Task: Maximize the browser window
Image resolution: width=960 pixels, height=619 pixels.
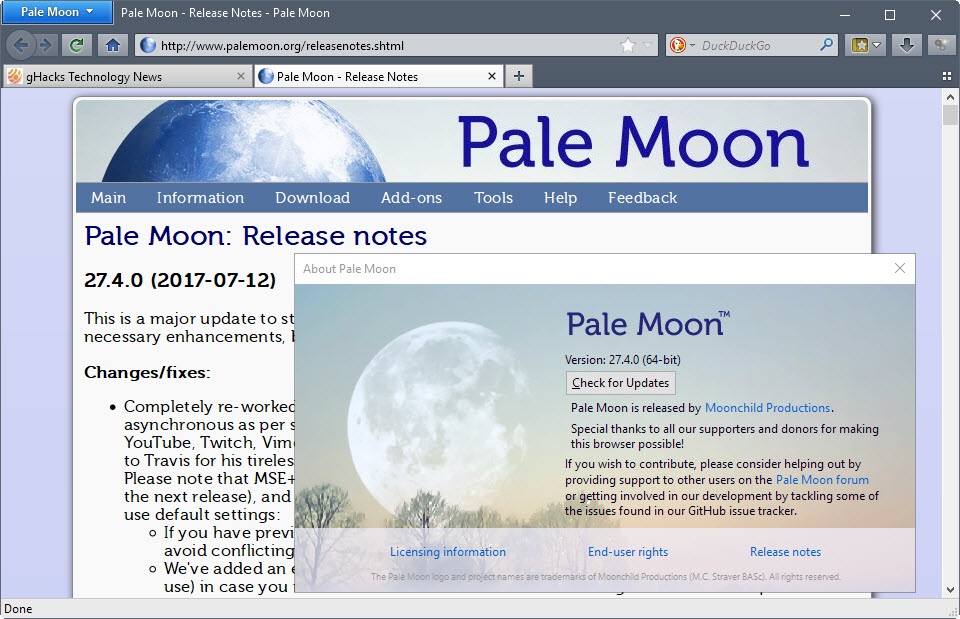Action: tap(890, 15)
